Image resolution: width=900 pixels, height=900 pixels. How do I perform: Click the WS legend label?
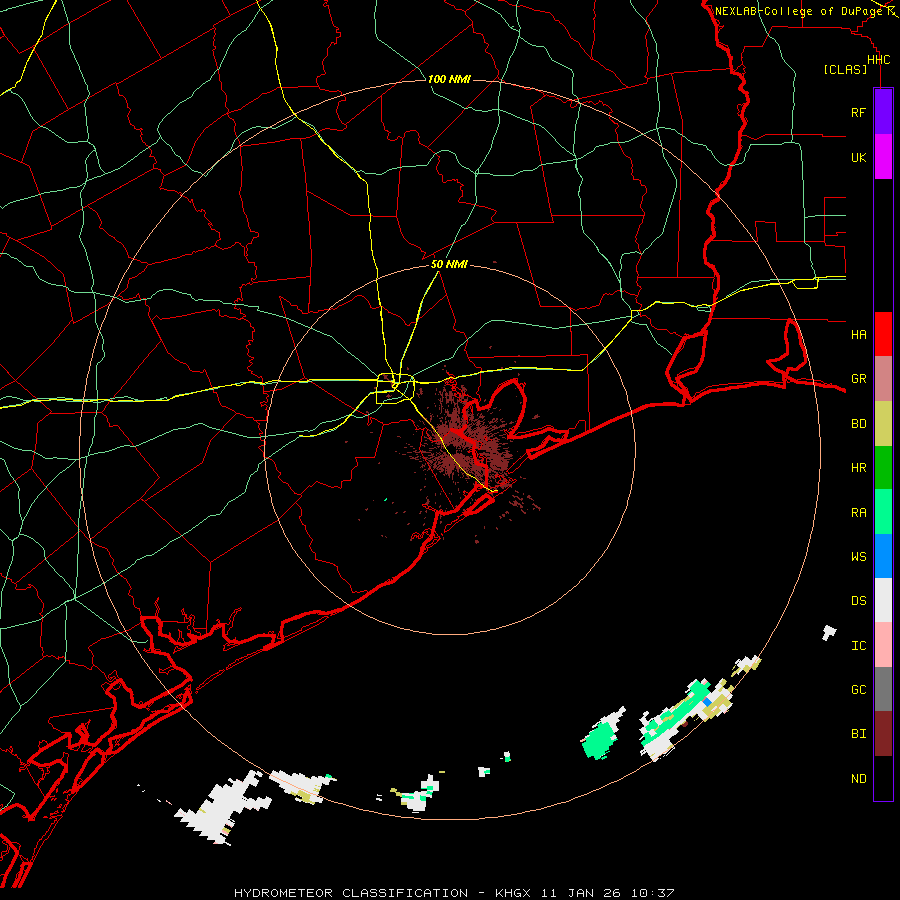858,556
